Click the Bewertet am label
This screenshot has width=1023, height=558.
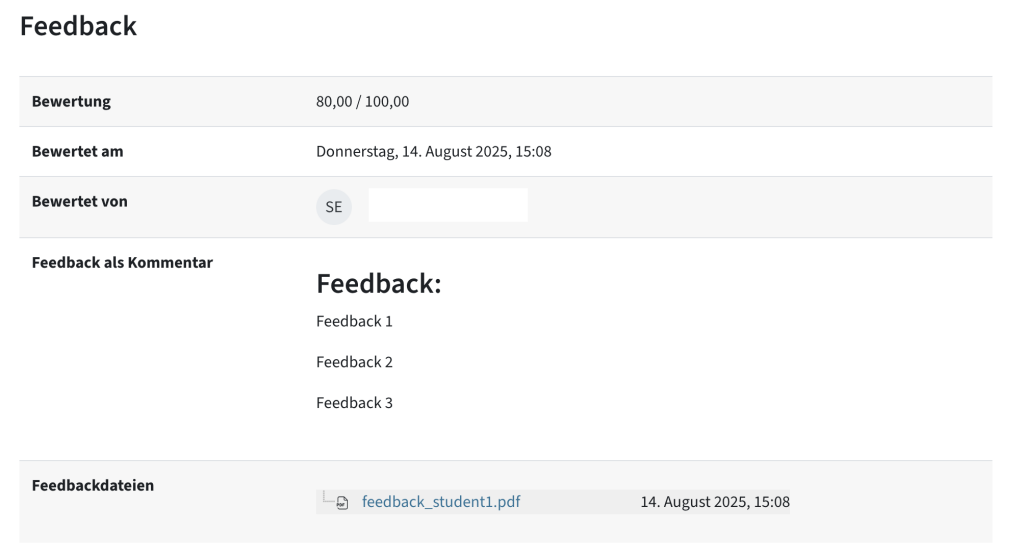point(78,151)
